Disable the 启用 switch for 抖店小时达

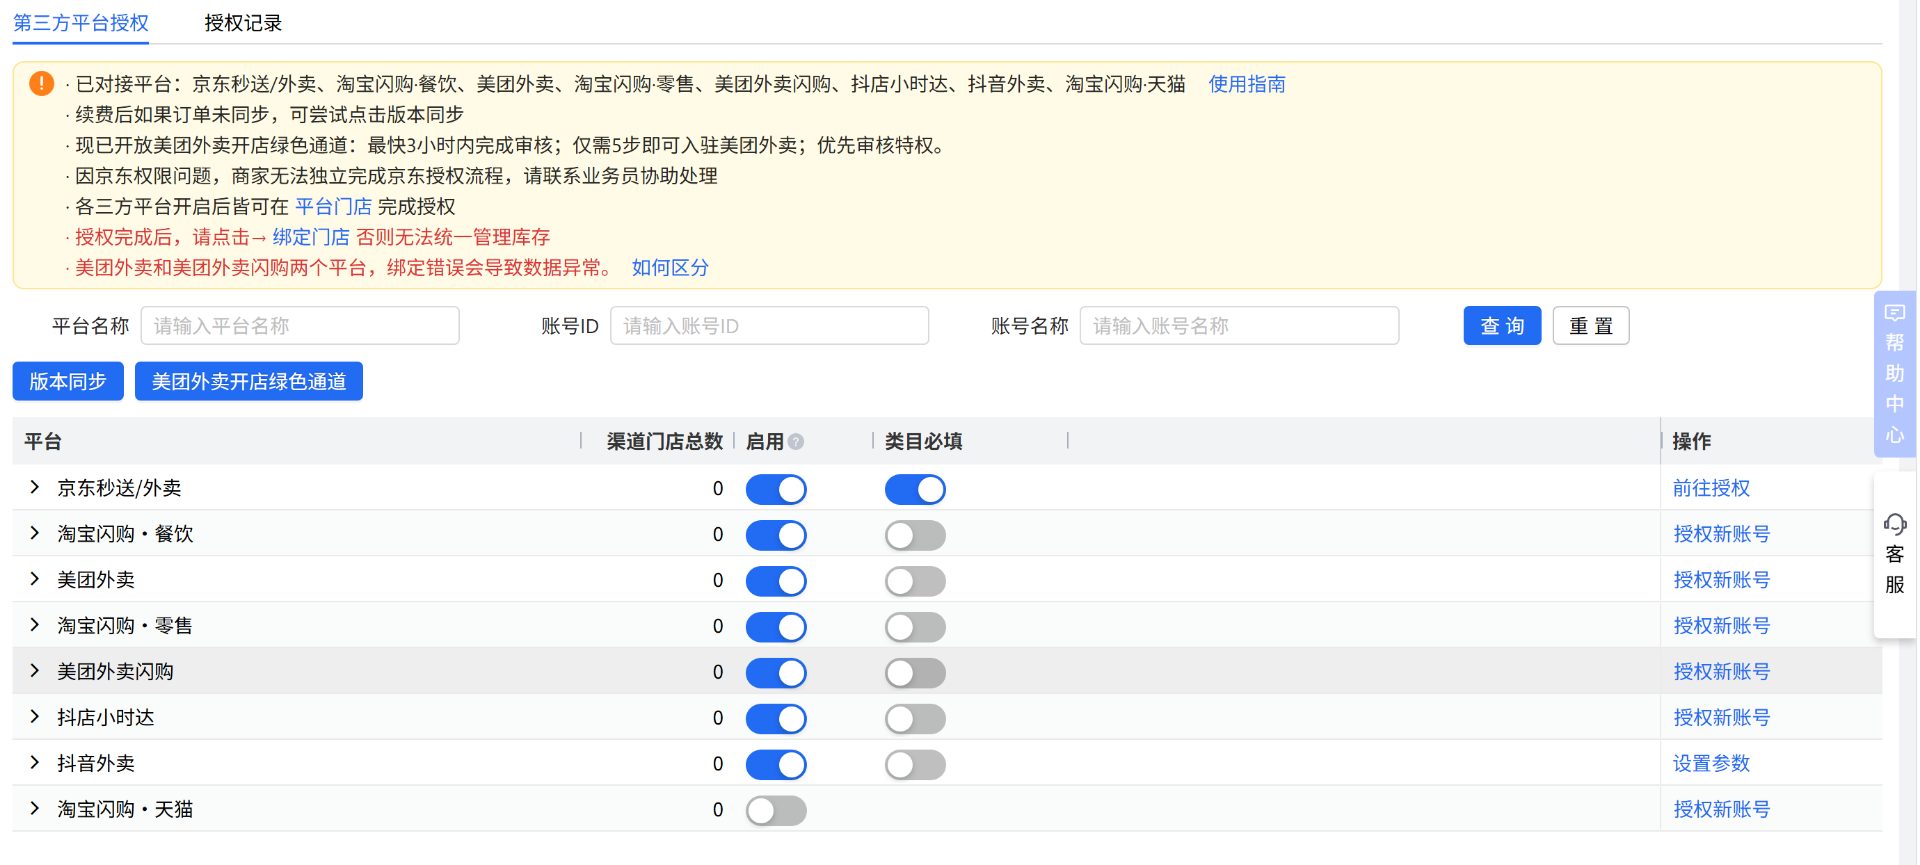pos(776,719)
